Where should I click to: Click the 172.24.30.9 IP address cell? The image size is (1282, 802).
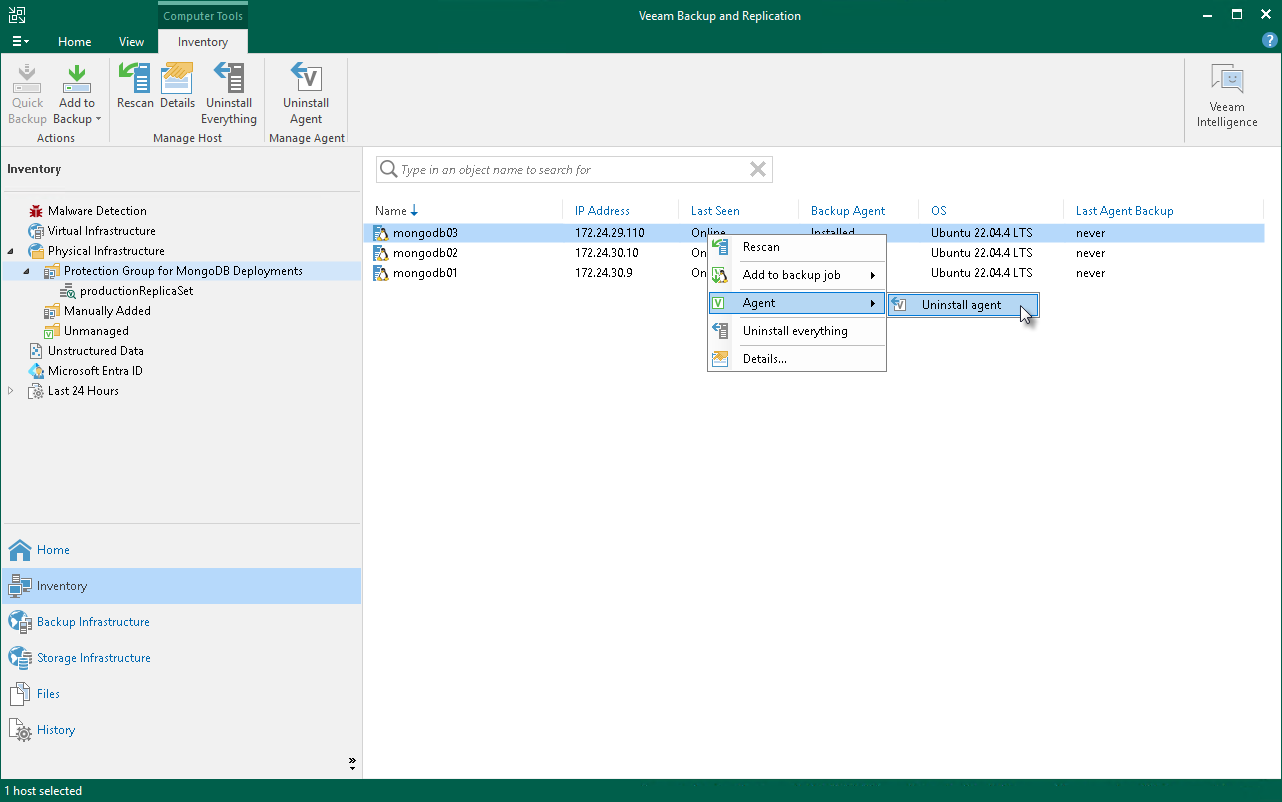click(603, 273)
